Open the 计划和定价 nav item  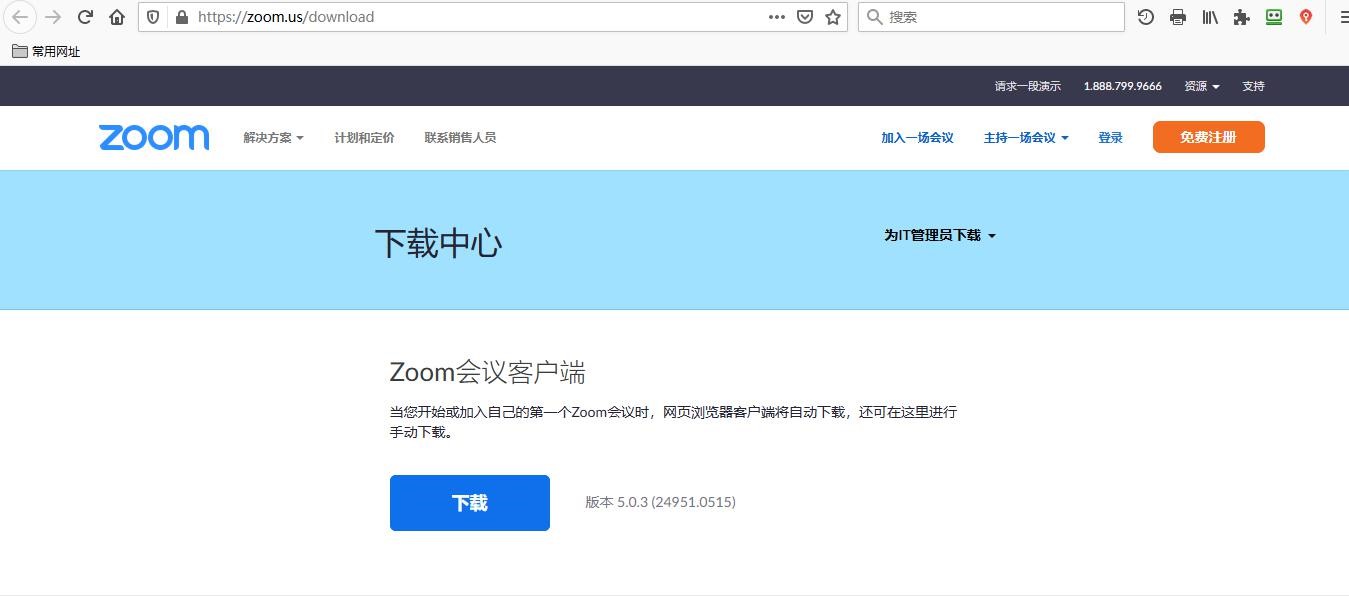pyautogui.click(x=364, y=138)
